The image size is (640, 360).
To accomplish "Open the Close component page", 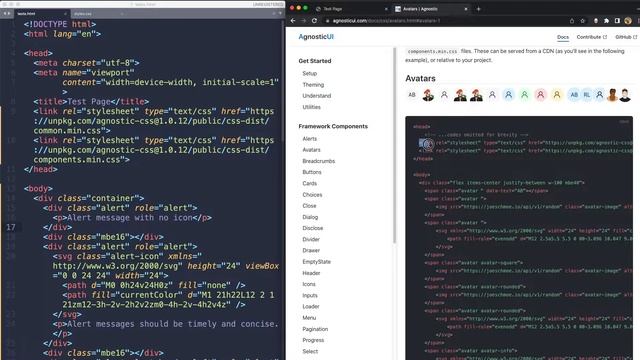I will click(x=309, y=206).
